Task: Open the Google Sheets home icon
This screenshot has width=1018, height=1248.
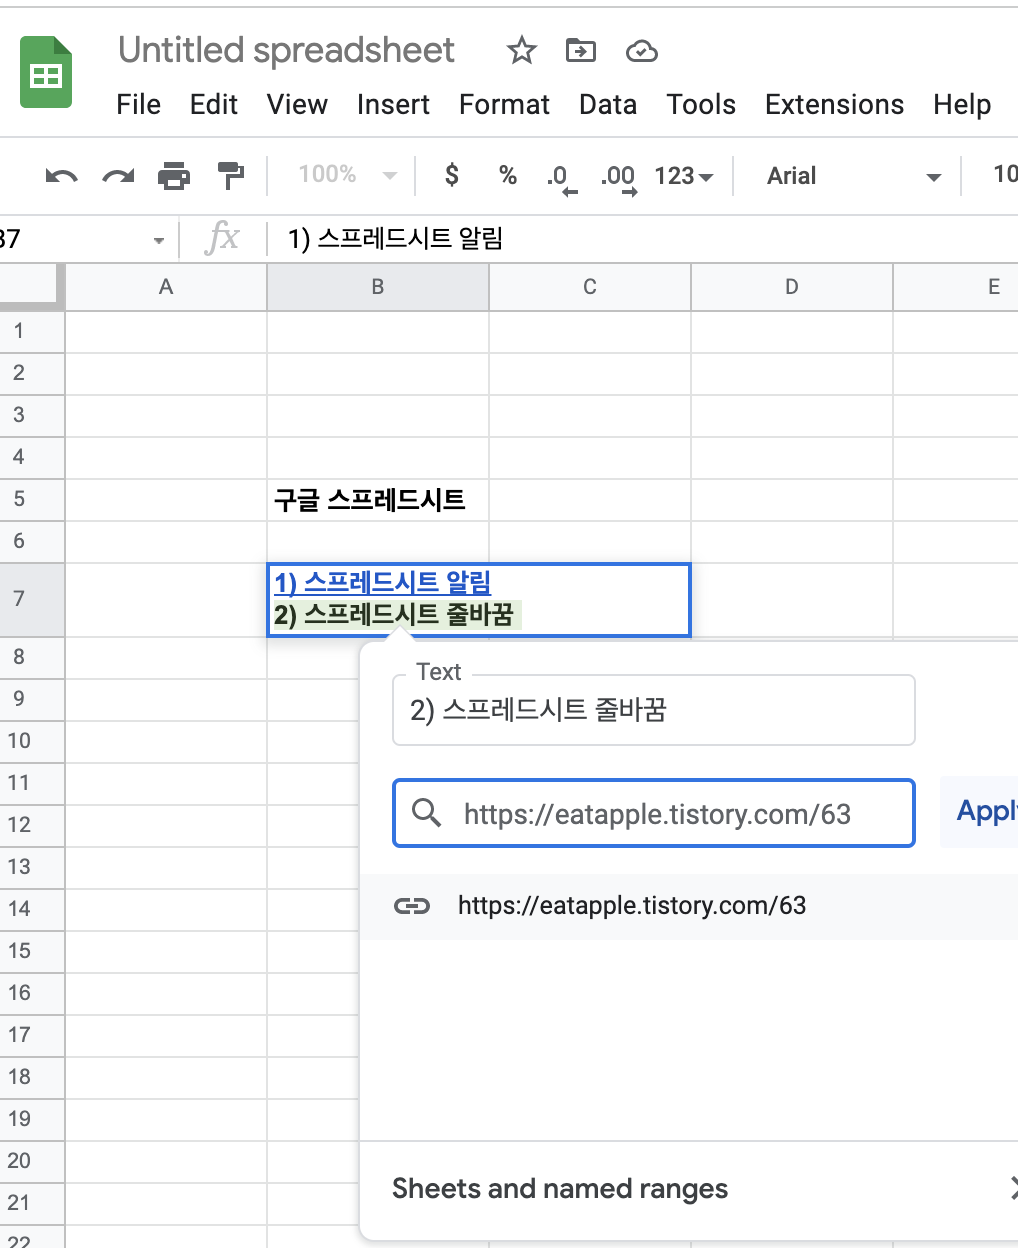Action: pyautogui.click(x=46, y=72)
